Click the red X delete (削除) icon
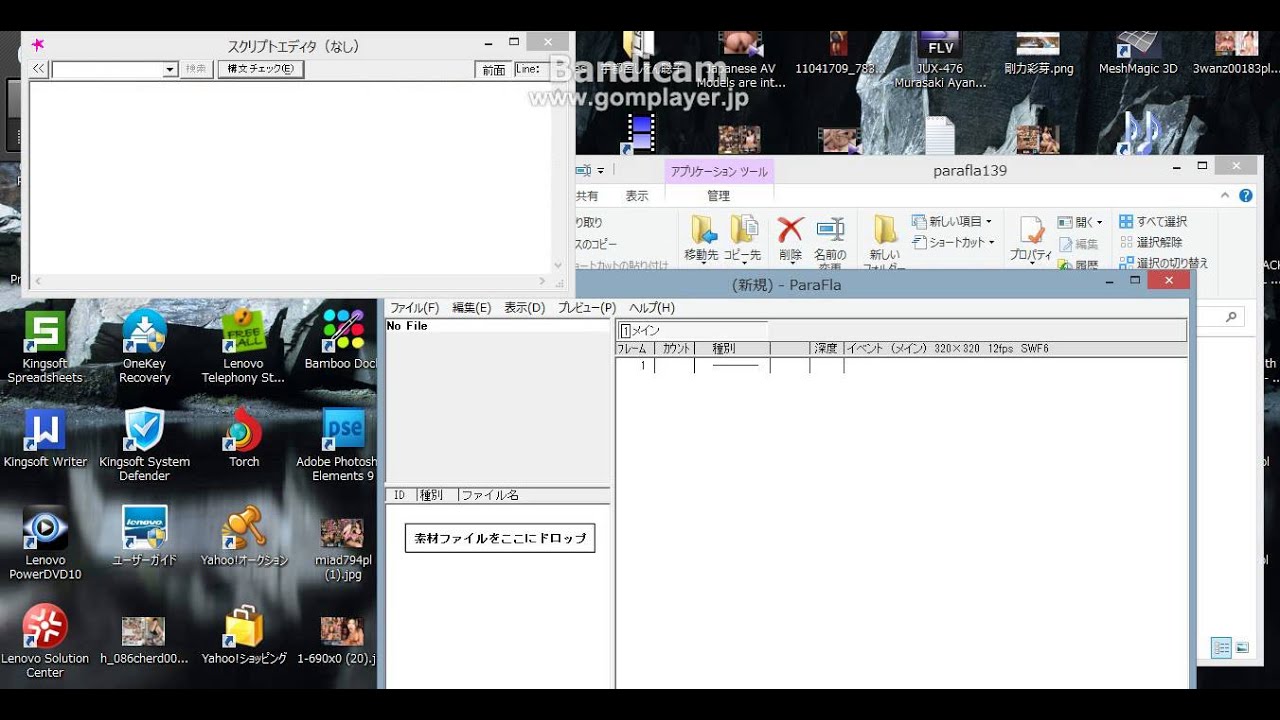 790,230
